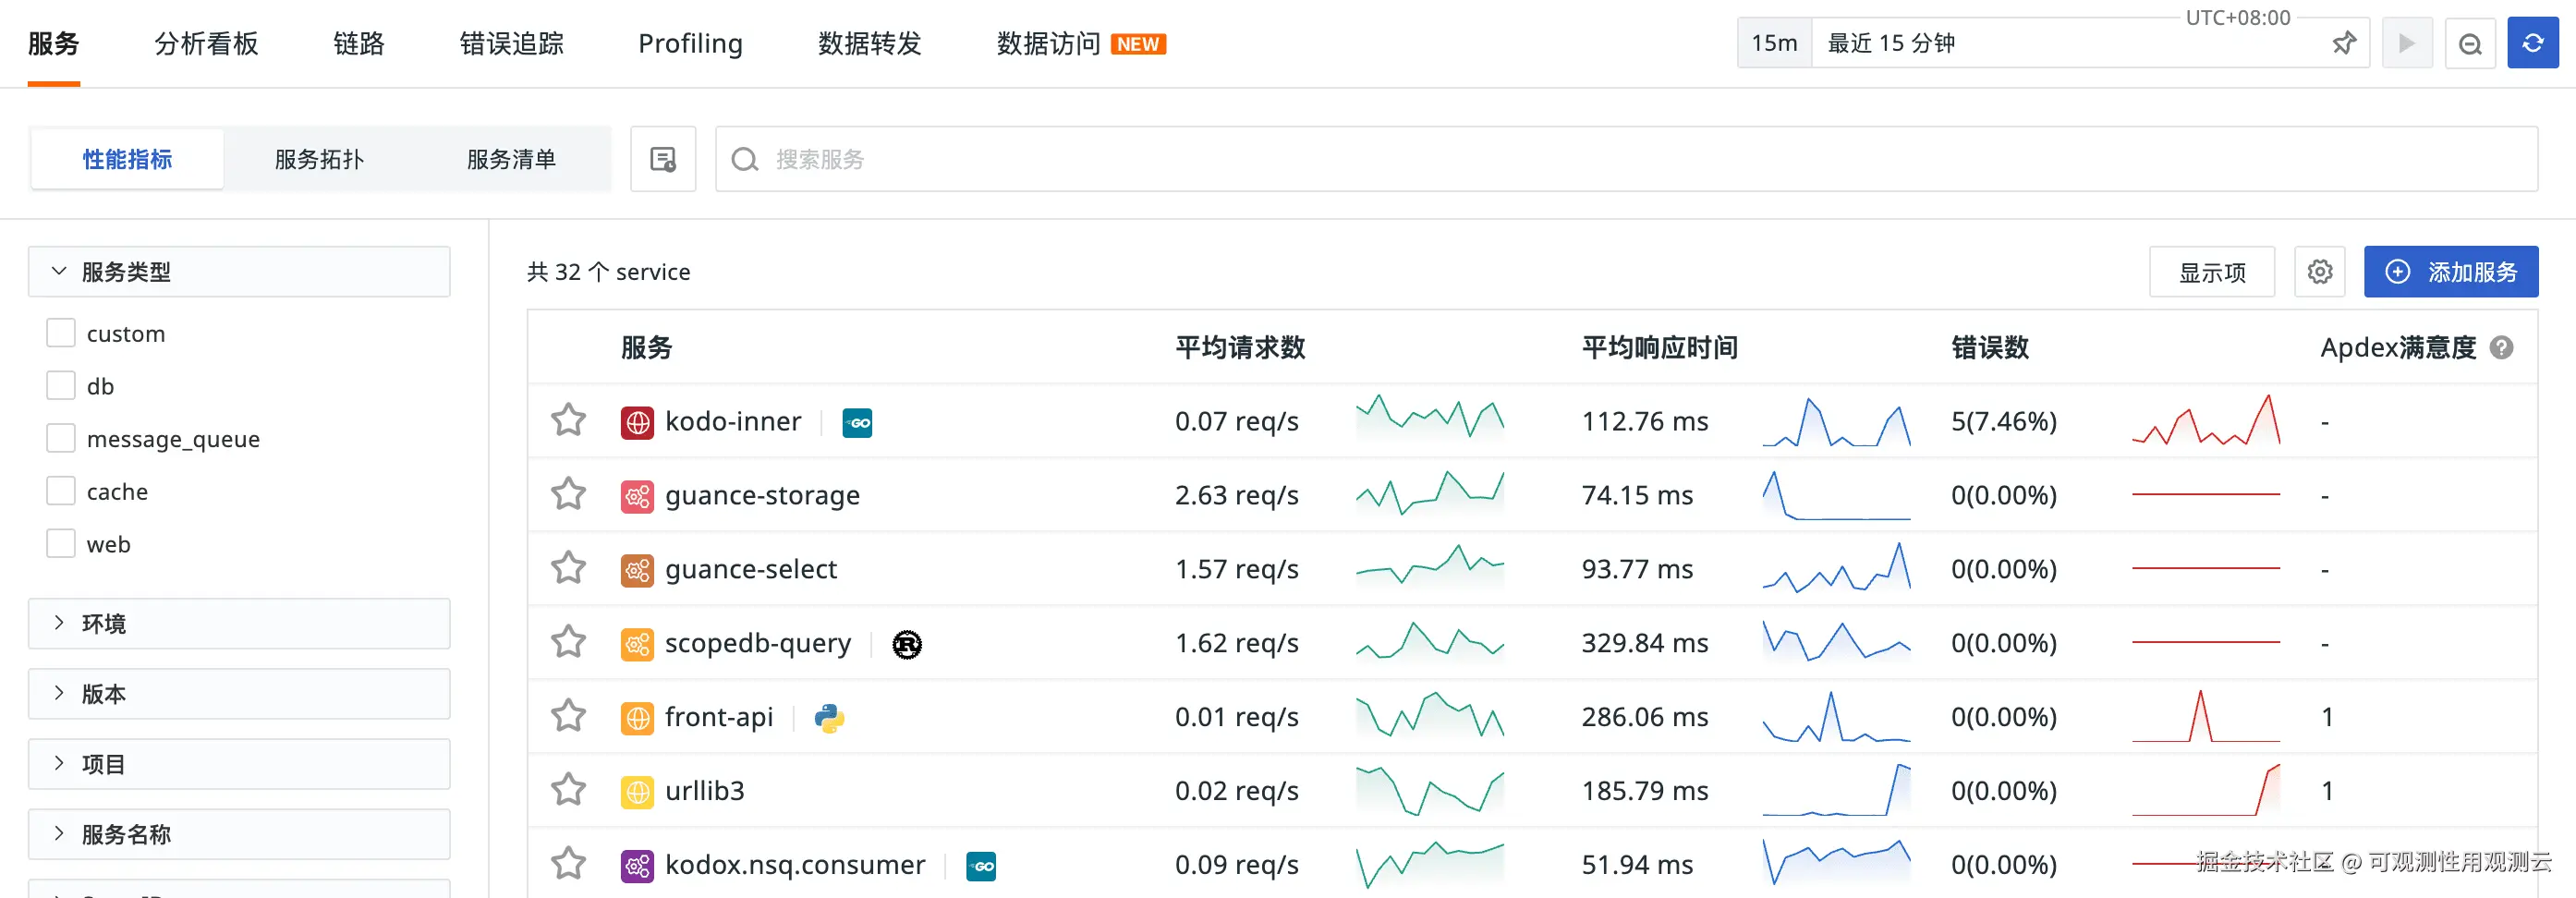Click the guance-storage service type icon
Viewport: 2576px width, 898px height.
[x=637, y=496]
